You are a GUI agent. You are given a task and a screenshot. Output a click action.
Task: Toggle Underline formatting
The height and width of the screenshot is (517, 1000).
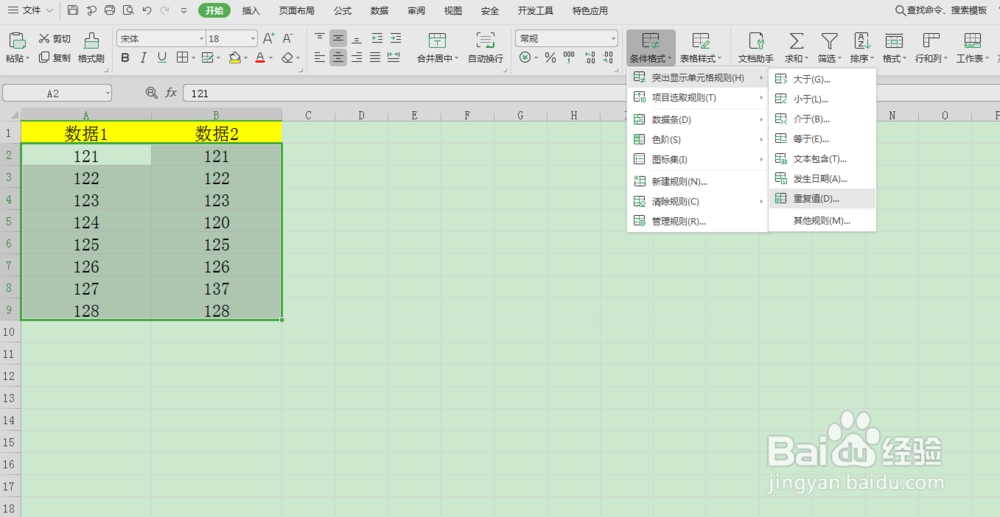pyautogui.click(x=162, y=58)
